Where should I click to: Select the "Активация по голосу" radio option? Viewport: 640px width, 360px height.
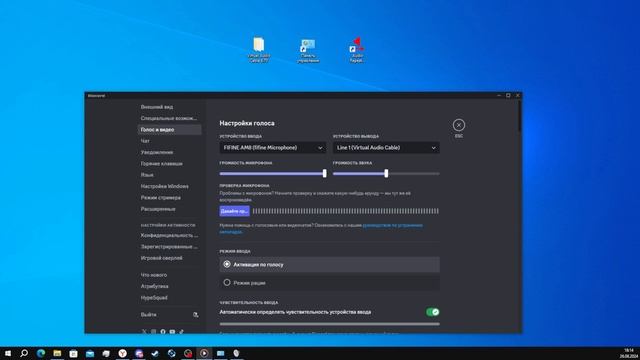pyautogui.click(x=329, y=264)
